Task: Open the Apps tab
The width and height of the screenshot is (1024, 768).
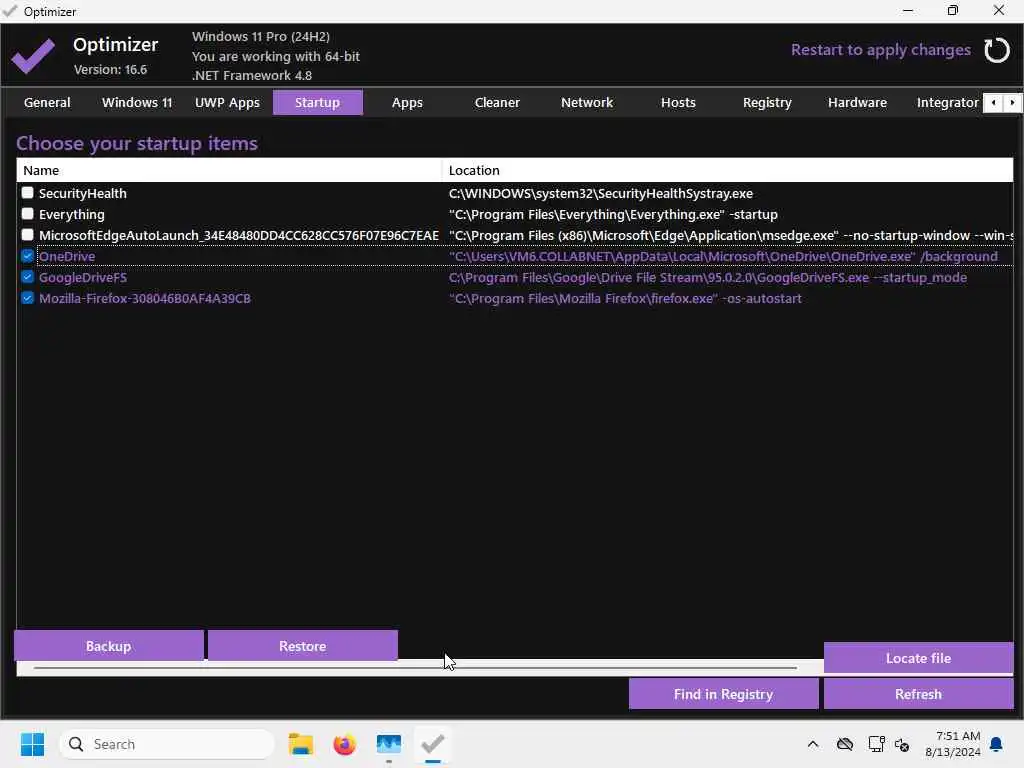Action: point(407,103)
